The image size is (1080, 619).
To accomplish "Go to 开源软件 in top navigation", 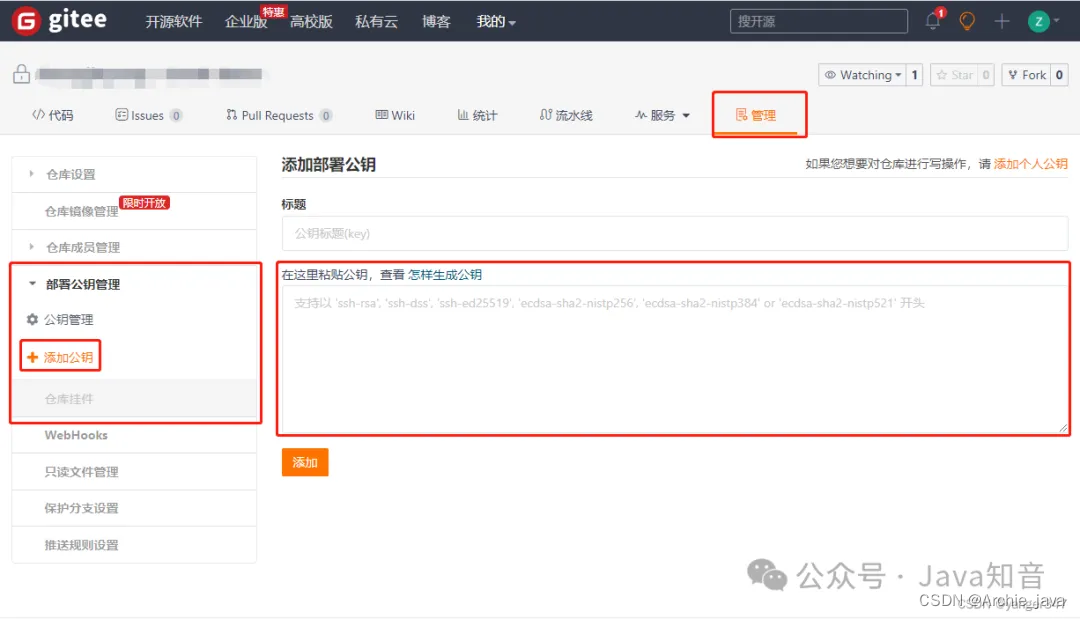I will 174,21.
